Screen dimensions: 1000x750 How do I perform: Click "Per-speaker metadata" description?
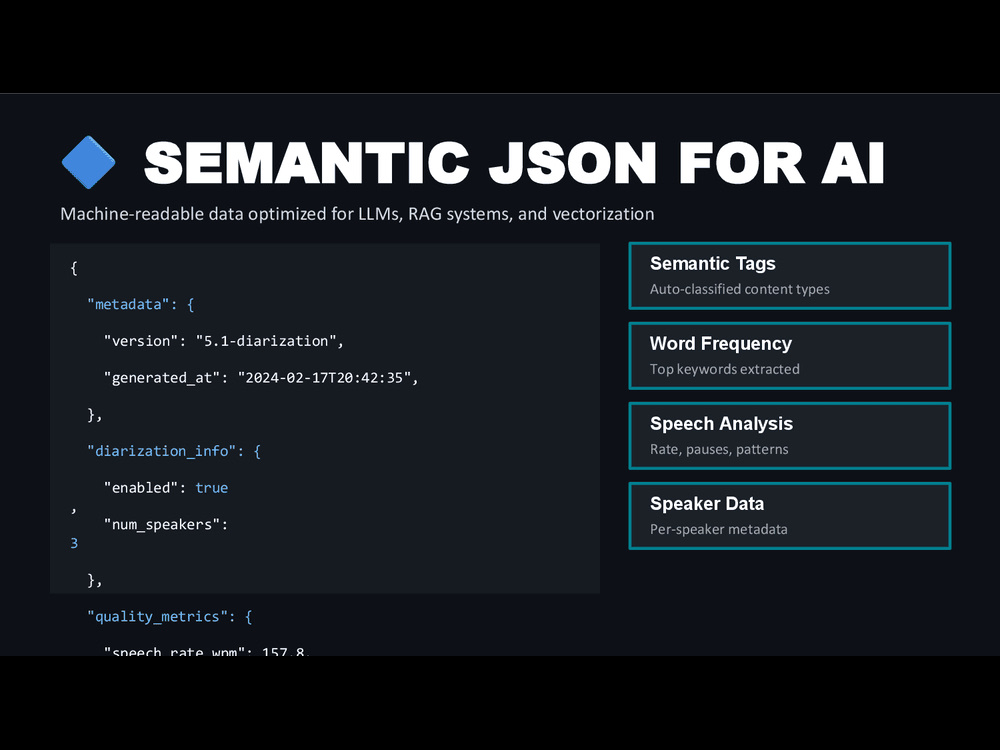click(x=719, y=529)
